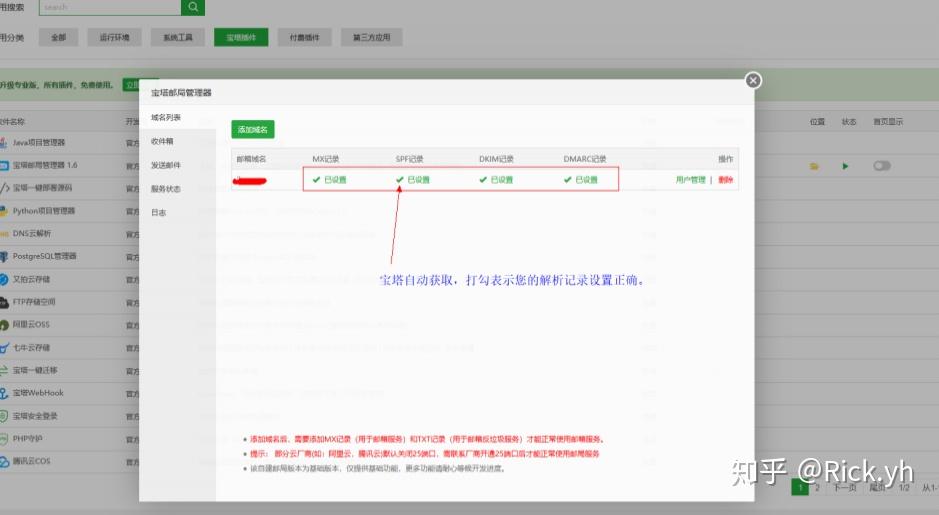Viewport: 939px width, 515px height.
Task: Click the 又拍云存储 icon
Action: coord(4,279)
